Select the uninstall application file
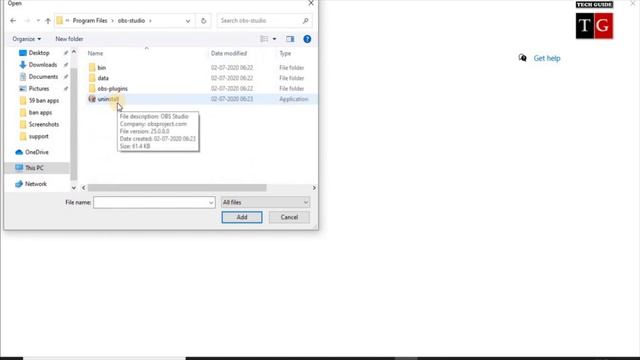The image size is (640, 360). (x=108, y=99)
